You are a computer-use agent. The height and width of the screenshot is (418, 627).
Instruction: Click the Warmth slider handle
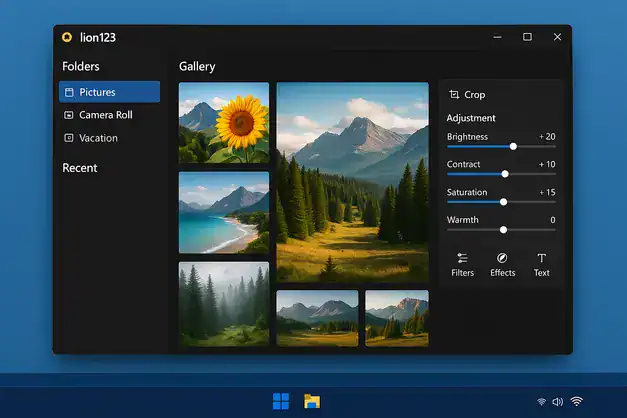[x=503, y=230]
